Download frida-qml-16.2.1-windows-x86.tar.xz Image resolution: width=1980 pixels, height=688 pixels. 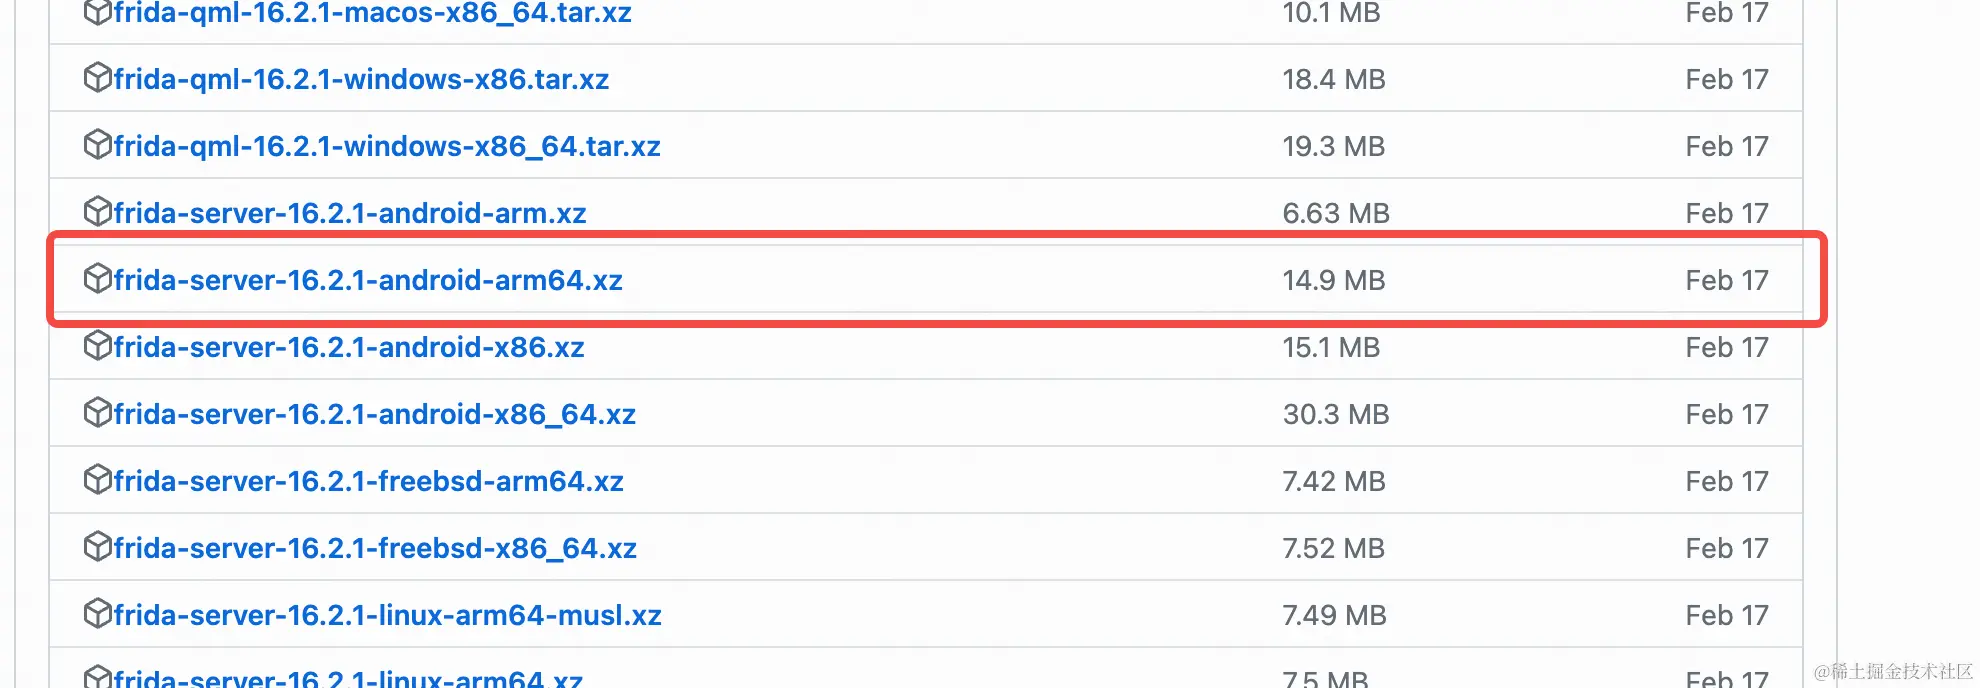[361, 79]
